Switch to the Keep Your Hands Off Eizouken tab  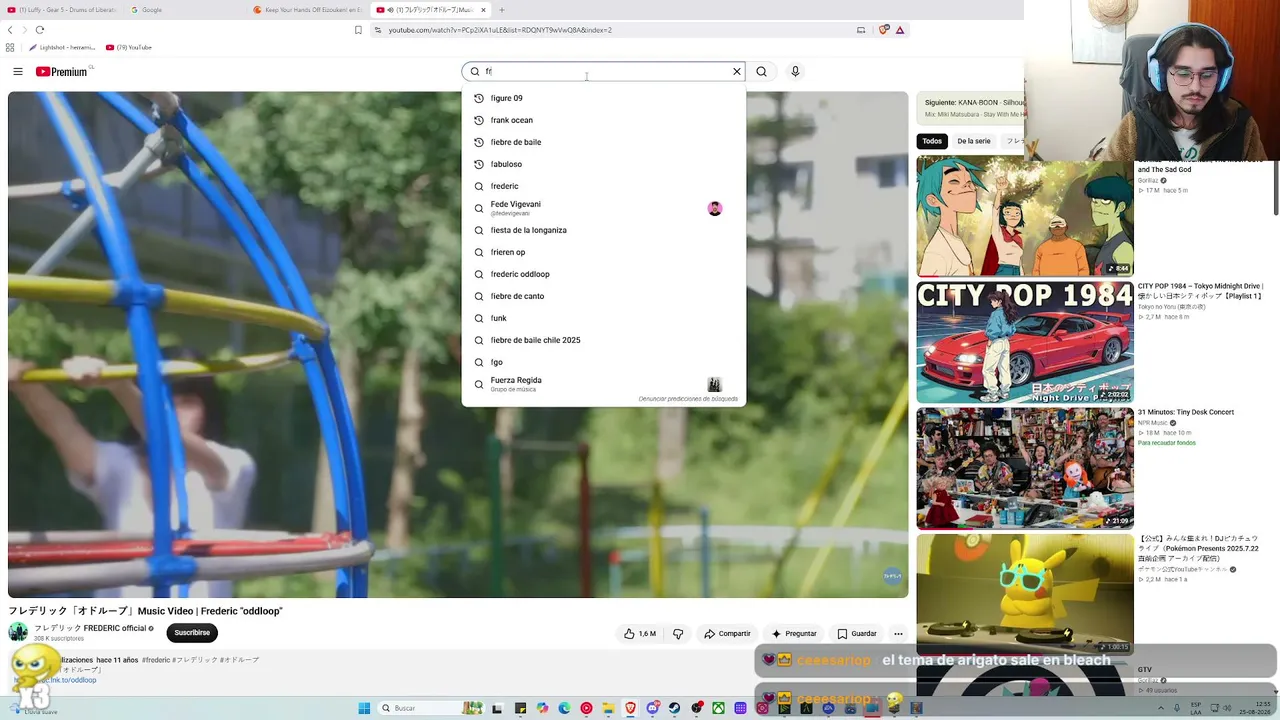point(308,10)
